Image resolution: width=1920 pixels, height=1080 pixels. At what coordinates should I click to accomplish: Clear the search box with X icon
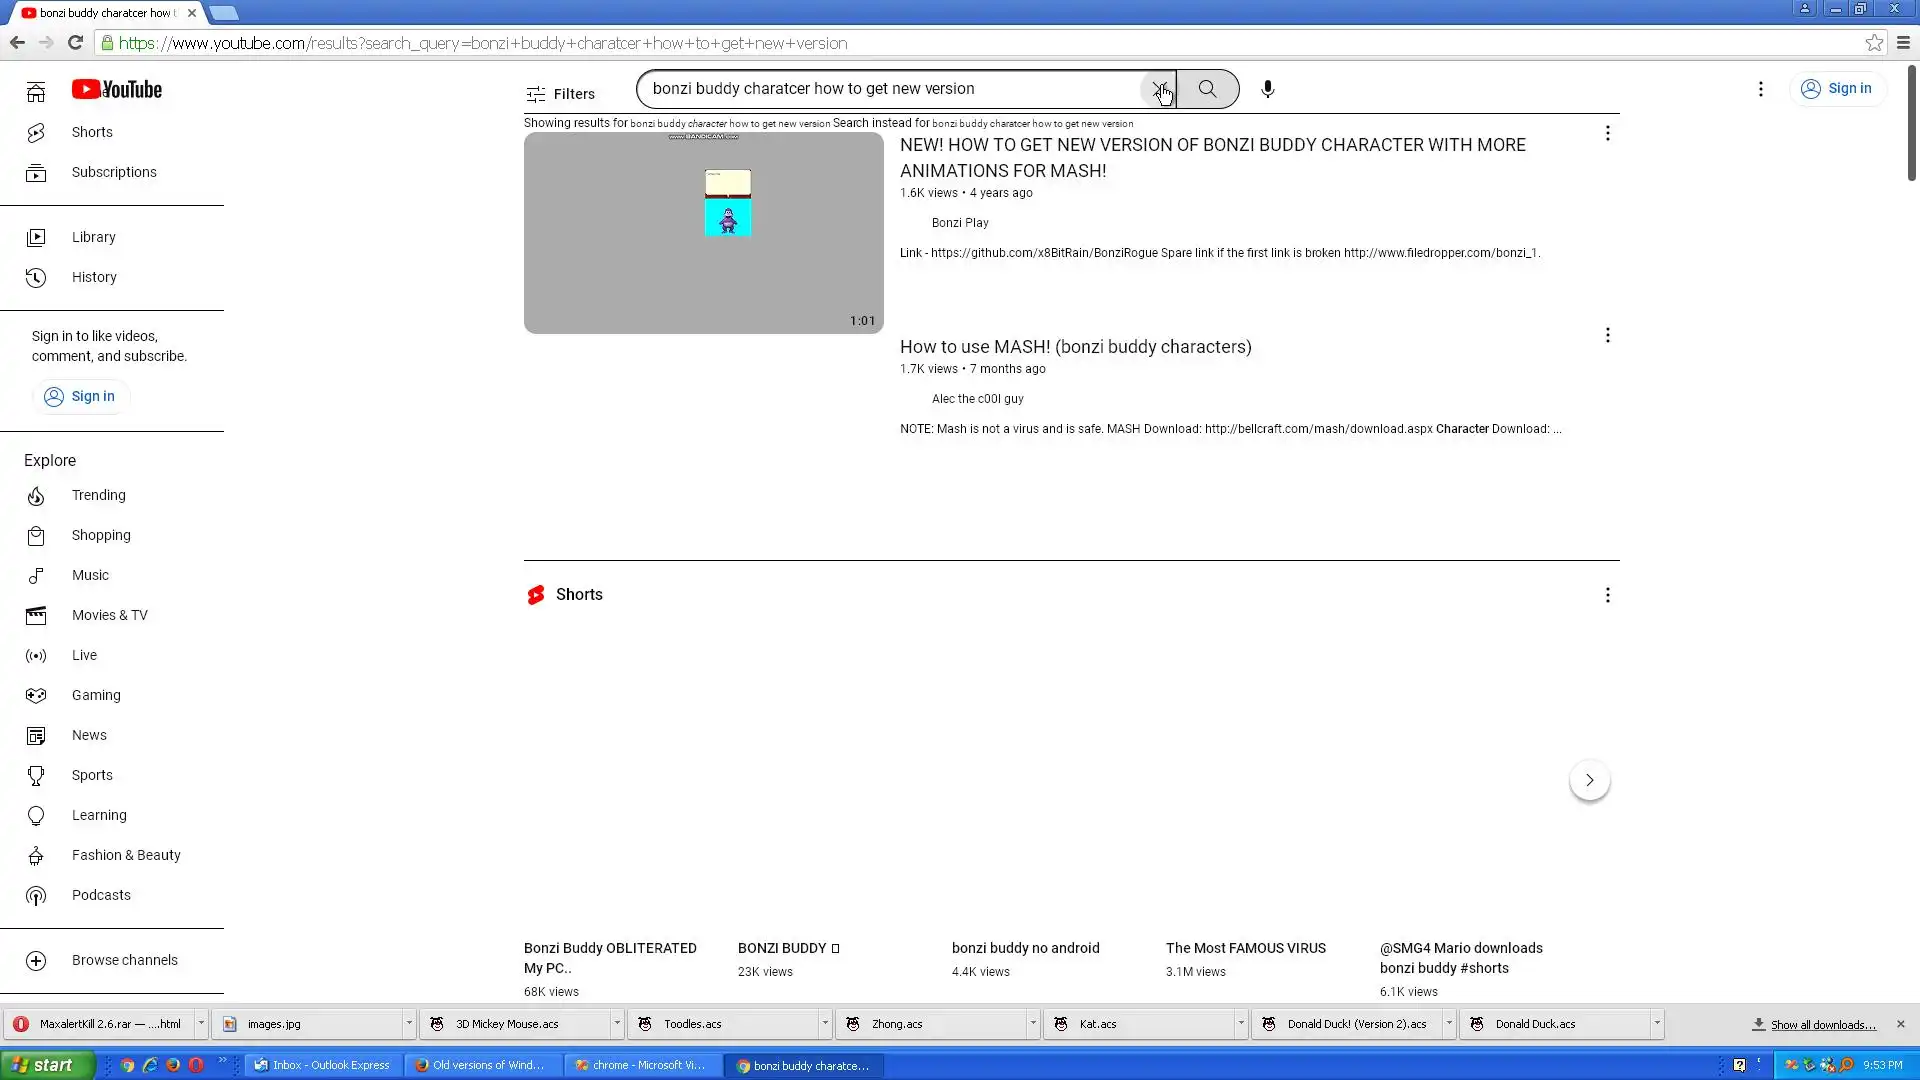[x=1158, y=89]
